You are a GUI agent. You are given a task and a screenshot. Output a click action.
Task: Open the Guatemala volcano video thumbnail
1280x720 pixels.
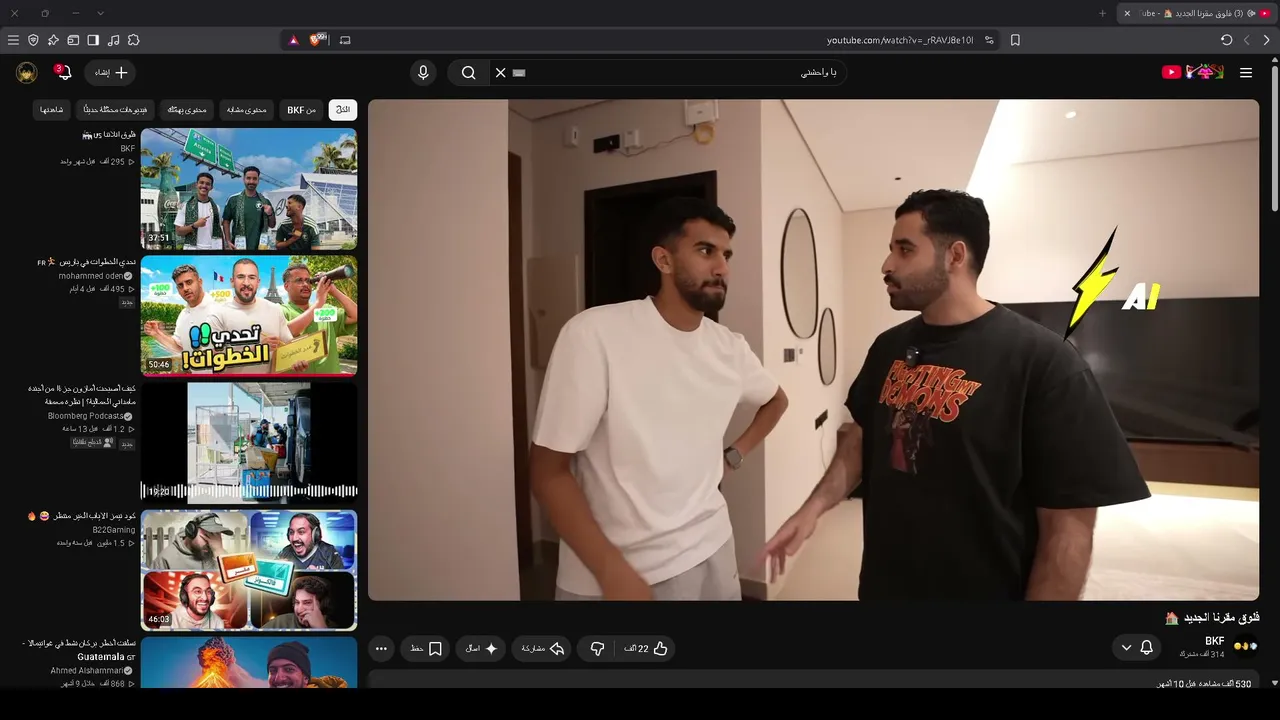click(x=249, y=663)
